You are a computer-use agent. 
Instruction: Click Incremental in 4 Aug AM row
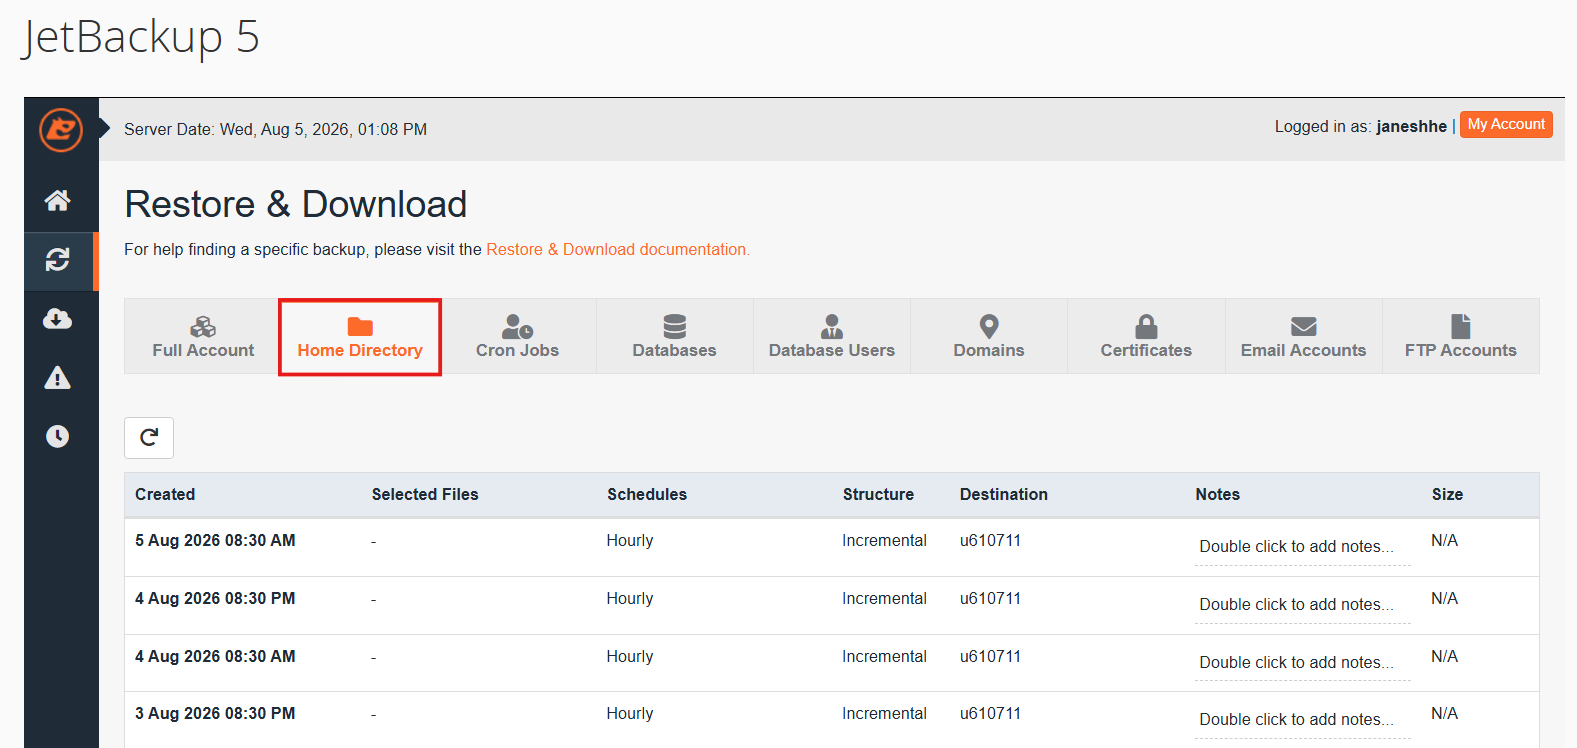click(884, 657)
